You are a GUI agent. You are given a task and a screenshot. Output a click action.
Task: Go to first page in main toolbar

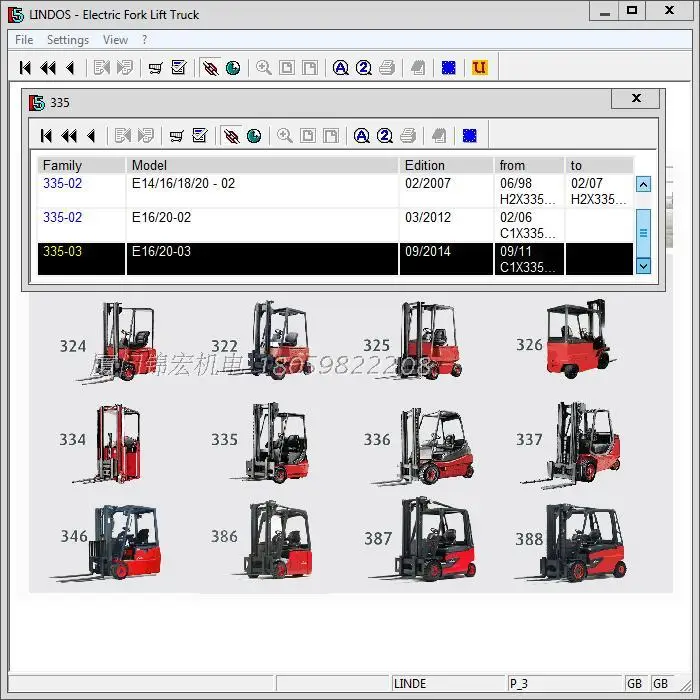[25, 68]
